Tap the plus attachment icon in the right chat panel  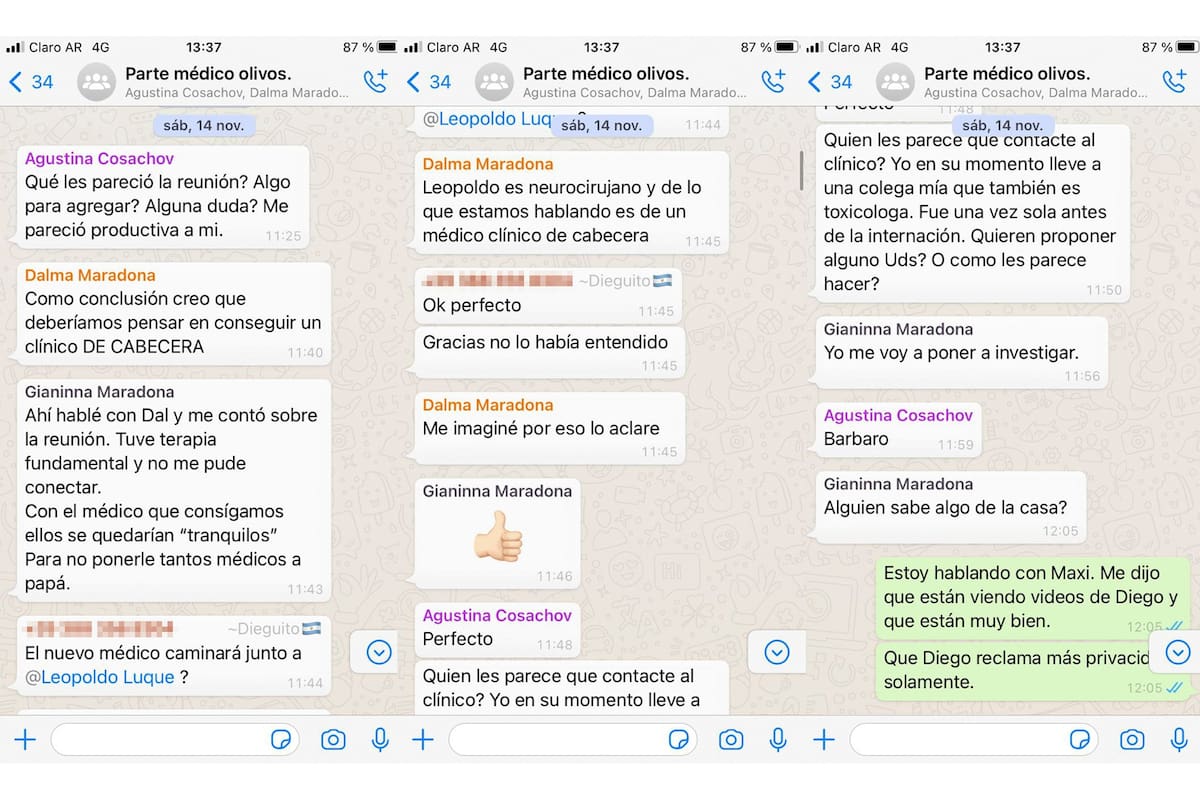pos(823,739)
